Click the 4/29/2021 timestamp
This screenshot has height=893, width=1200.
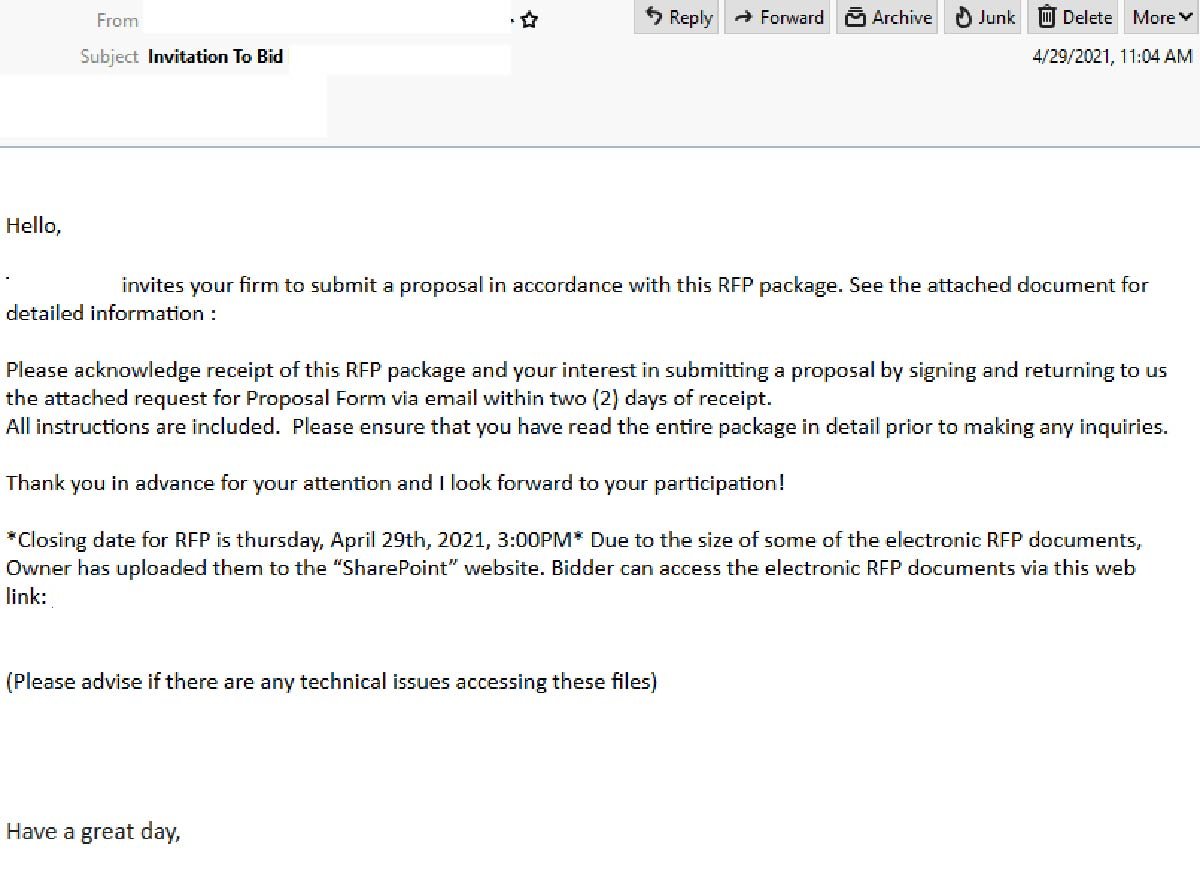pos(1113,56)
